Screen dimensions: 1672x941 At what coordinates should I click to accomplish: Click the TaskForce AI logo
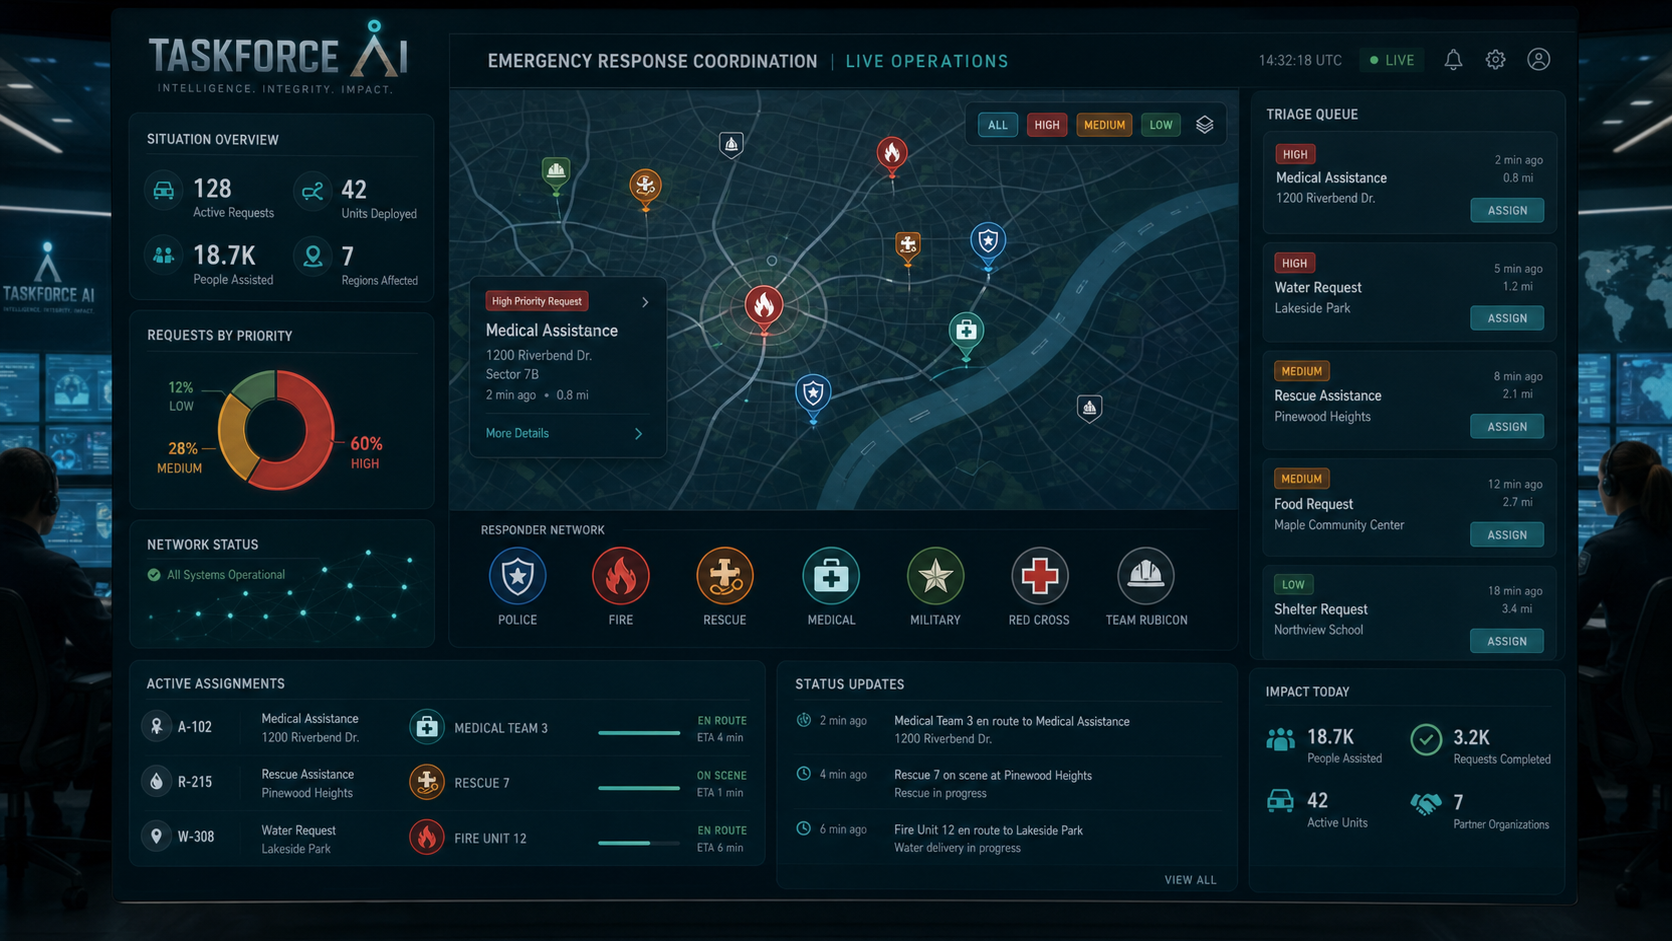tap(278, 57)
